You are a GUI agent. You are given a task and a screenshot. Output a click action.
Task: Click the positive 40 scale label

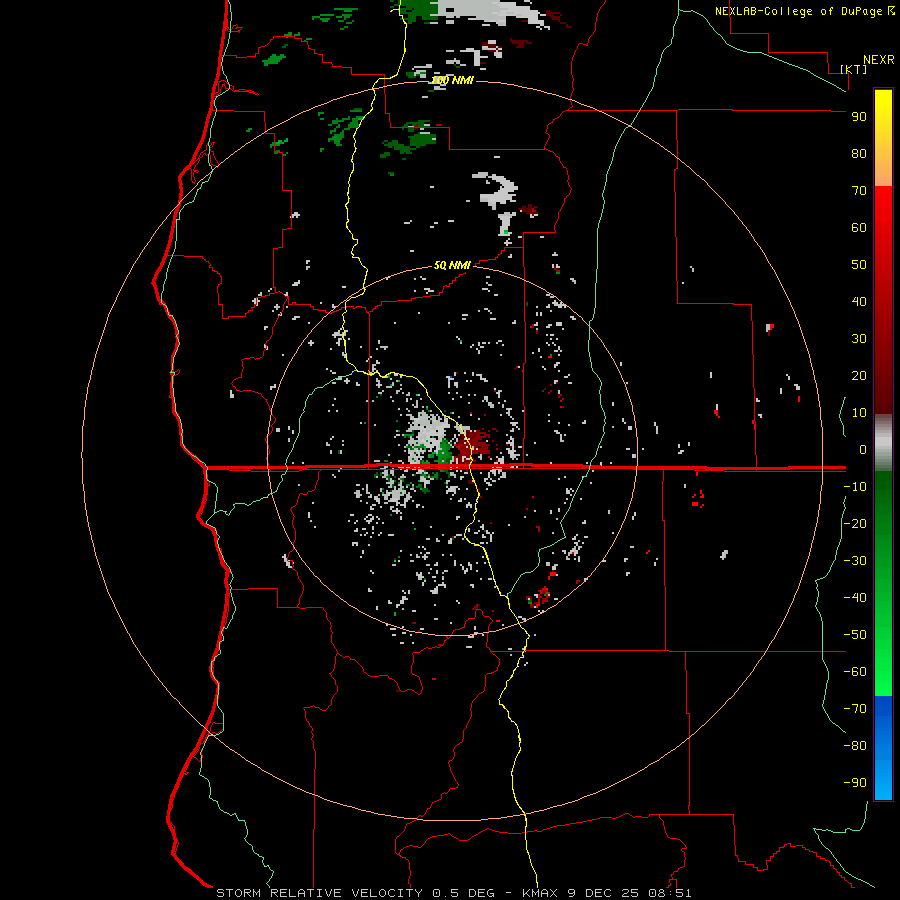coord(859,301)
